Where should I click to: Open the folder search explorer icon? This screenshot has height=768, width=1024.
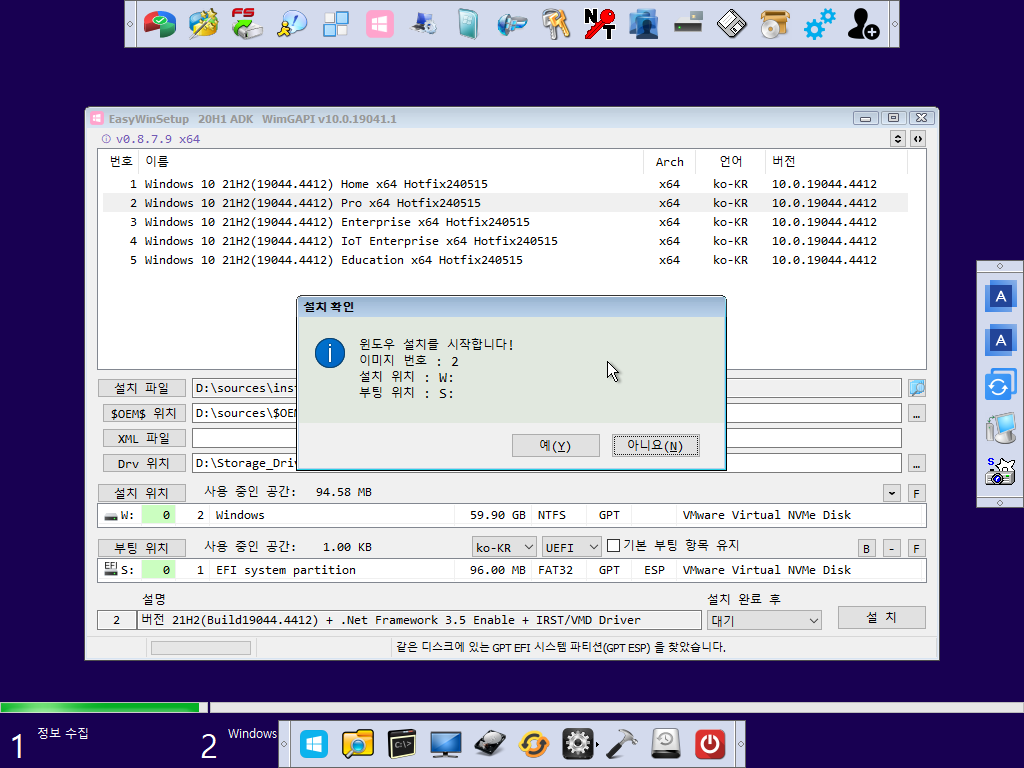(358, 744)
